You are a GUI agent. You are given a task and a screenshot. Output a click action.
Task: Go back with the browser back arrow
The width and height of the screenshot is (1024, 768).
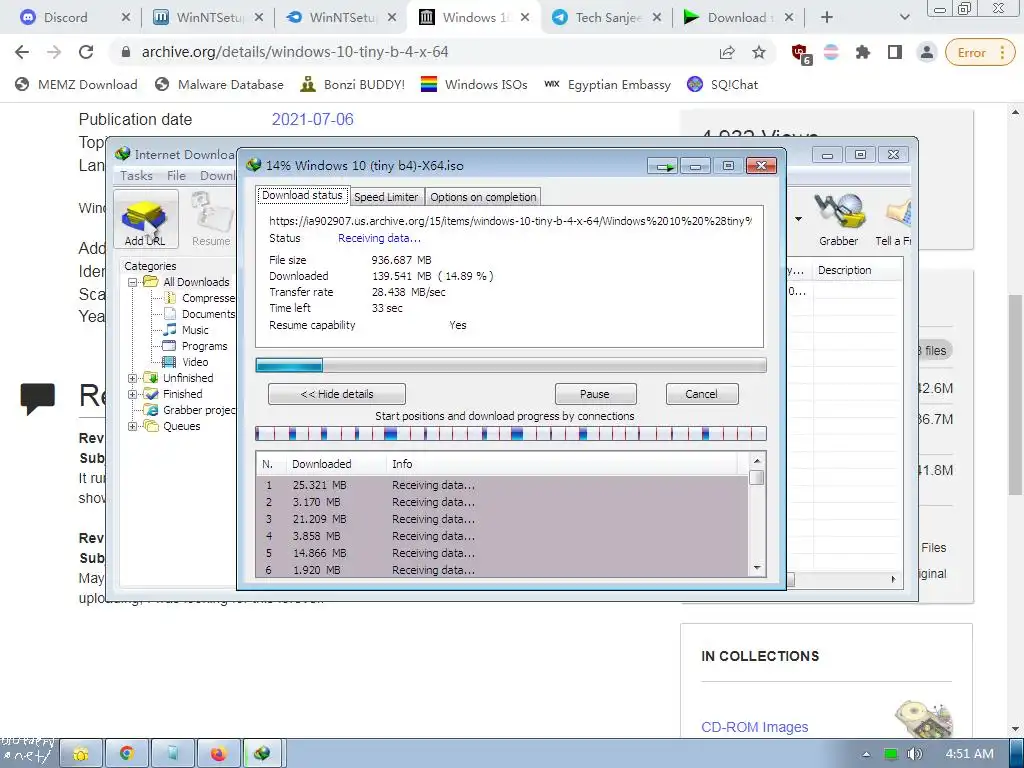22,52
